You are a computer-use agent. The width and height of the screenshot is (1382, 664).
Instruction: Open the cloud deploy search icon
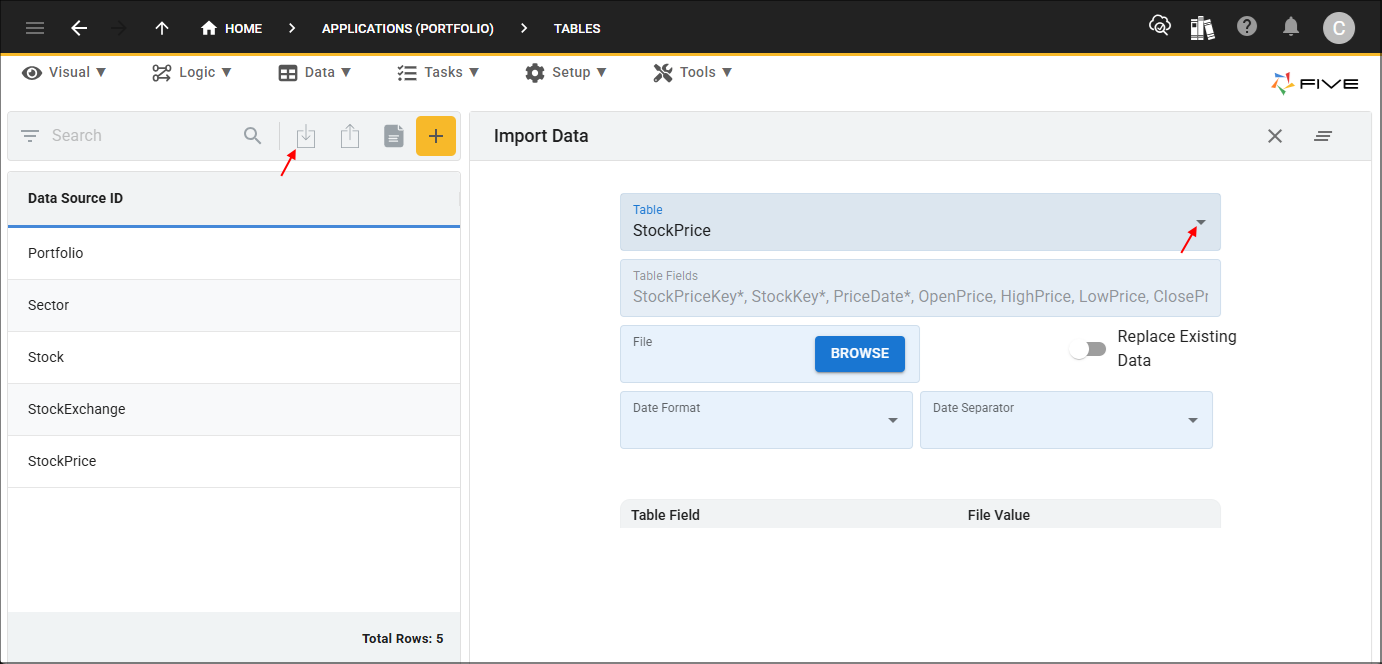click(x=1159, y=27)
